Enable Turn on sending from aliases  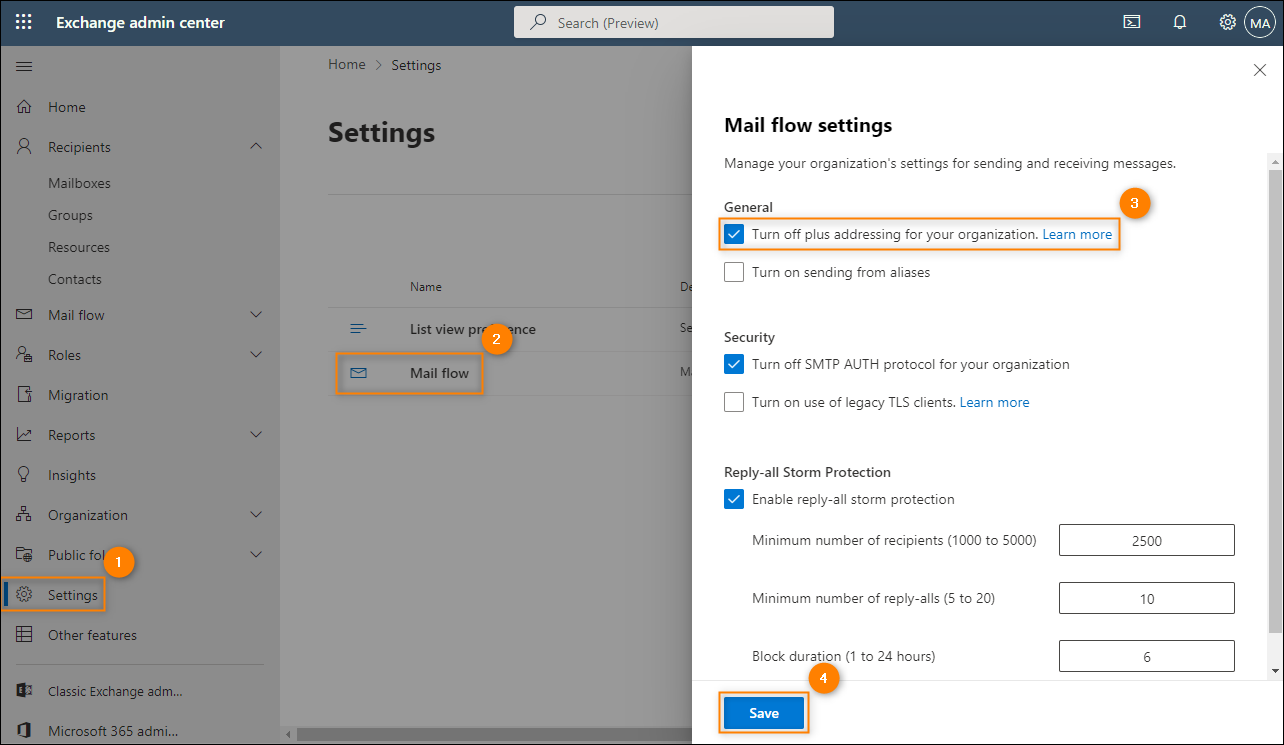[734, 272]
